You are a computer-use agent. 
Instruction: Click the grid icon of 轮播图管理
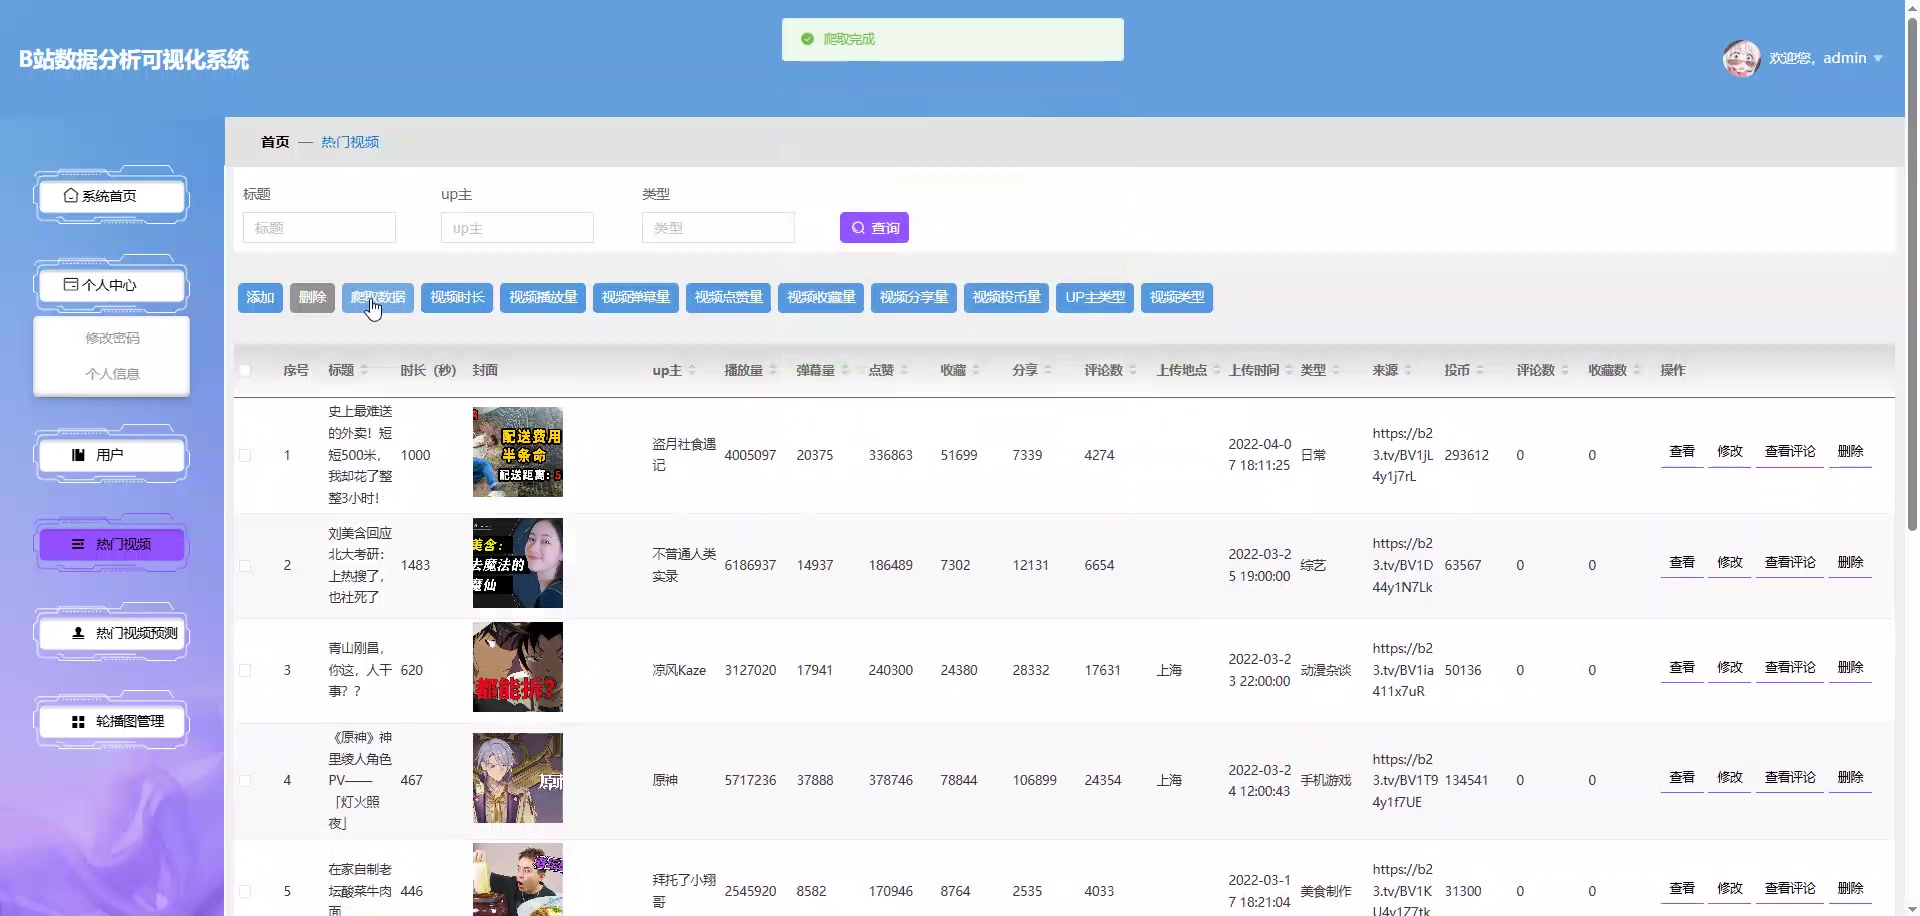78,721
